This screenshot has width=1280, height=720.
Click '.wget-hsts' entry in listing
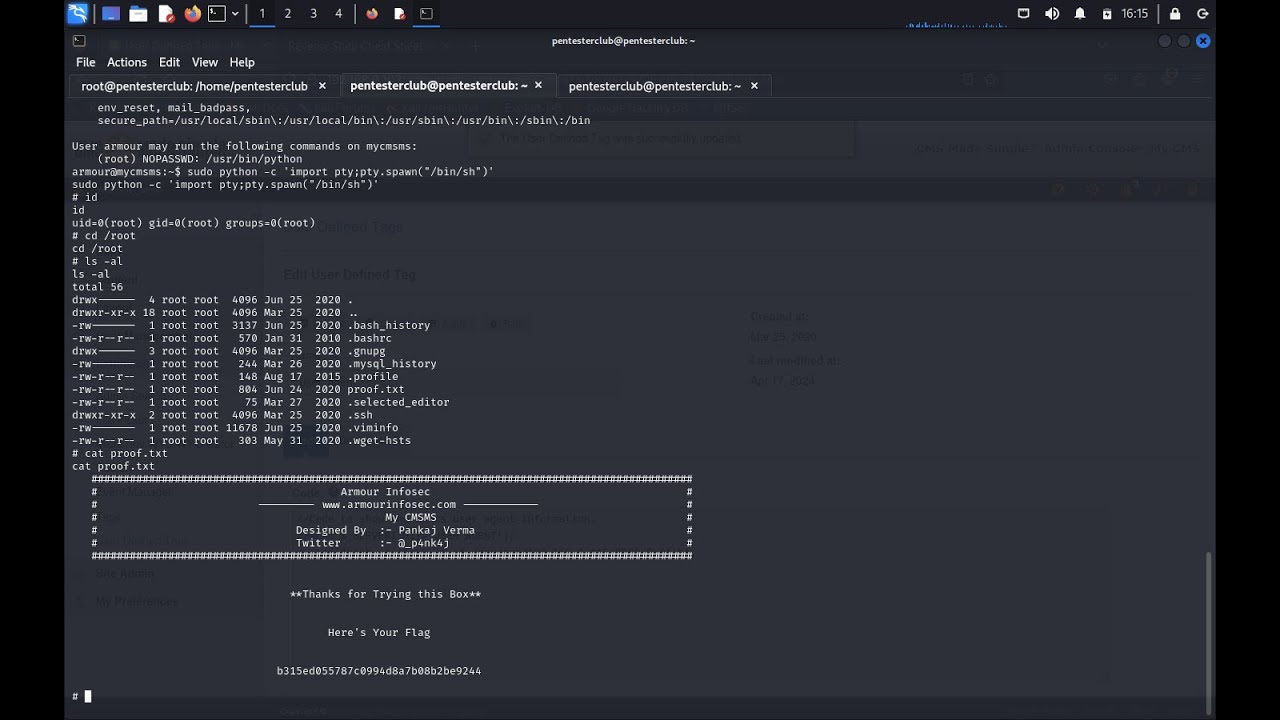379,441
